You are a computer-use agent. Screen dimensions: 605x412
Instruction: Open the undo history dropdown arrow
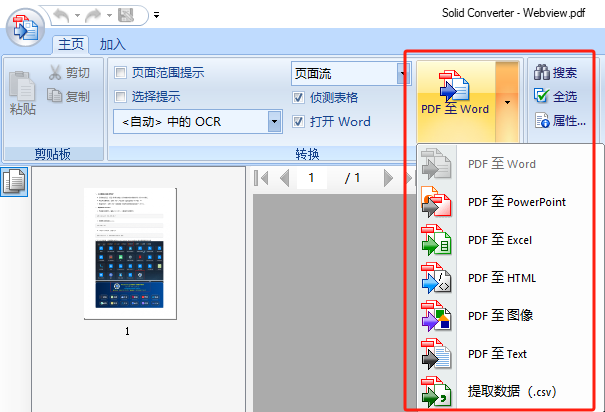pyautogui.click(x=77, y=16)
